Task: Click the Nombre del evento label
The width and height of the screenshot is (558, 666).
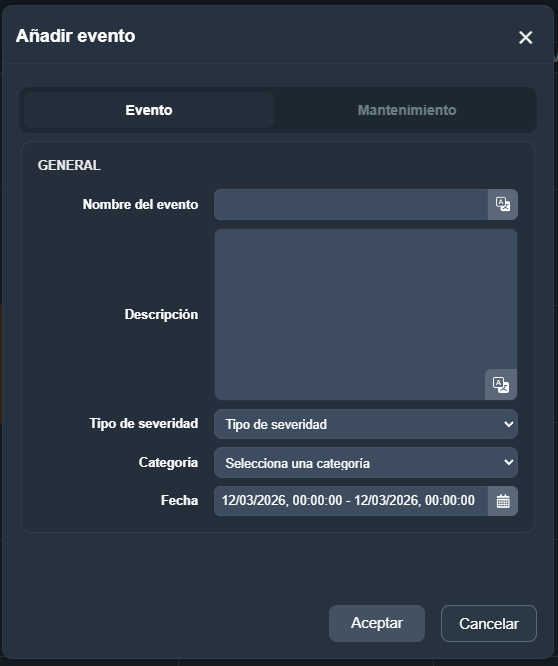Action: [x=141, y=204]
